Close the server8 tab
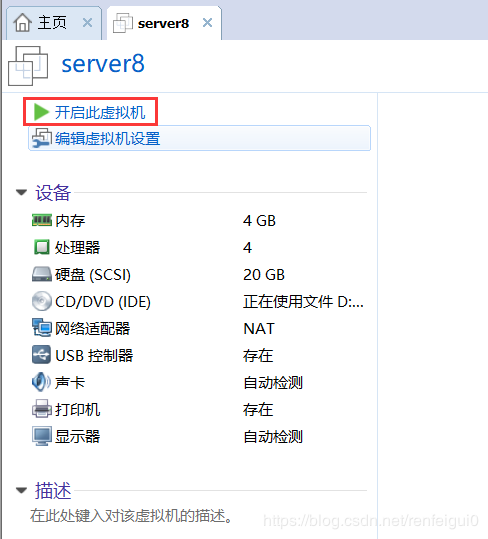Viewport: 488px width, 539px height. pos(208,23)
